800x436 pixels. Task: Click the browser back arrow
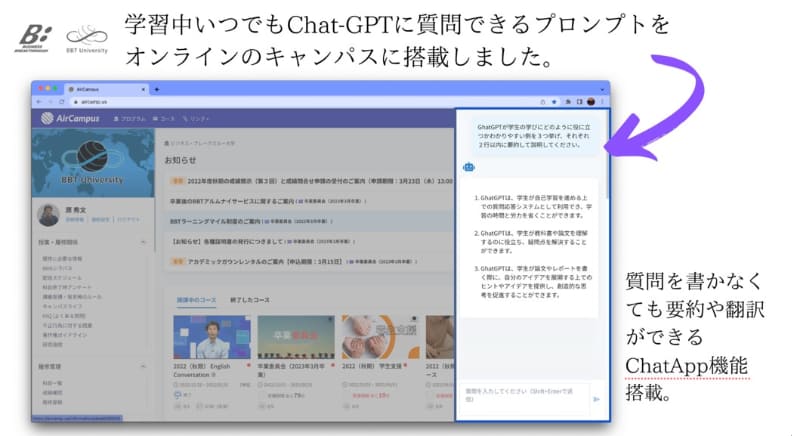(x=39, y=102)
